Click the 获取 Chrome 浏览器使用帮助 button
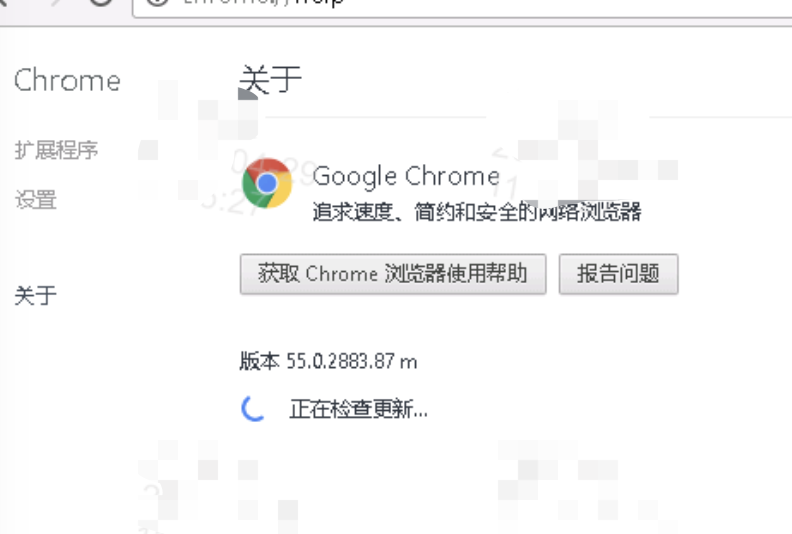The height and width of the screenshot is (534, 792). click(x=393, y=274)
